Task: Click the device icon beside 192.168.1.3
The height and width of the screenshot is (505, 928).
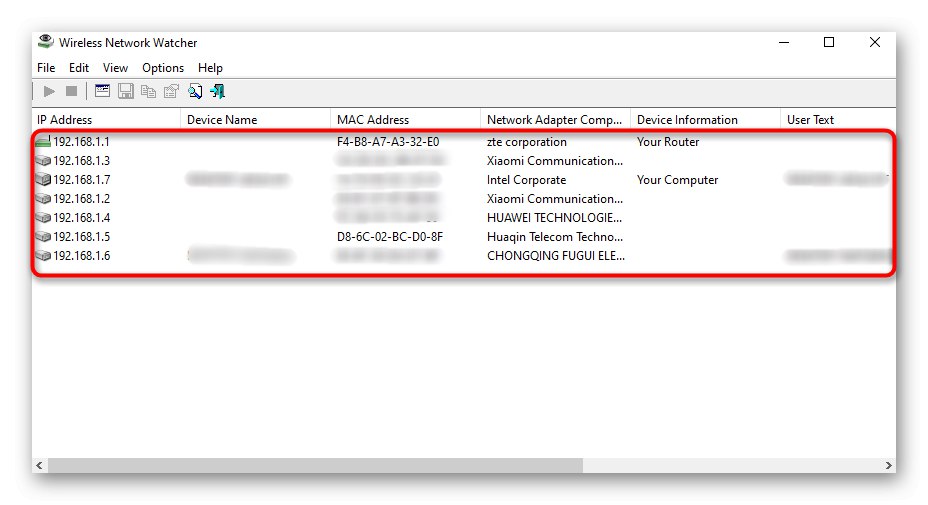Action: tap(43, 160)
